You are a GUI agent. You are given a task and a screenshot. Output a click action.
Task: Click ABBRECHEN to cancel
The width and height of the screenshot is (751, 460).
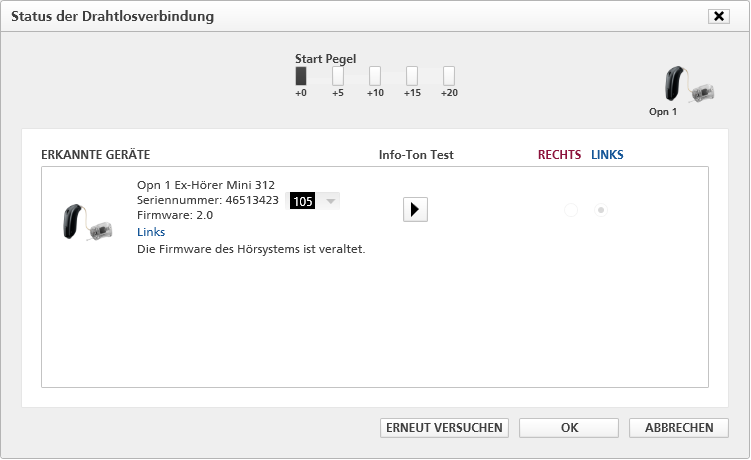[x=679, y=428]
